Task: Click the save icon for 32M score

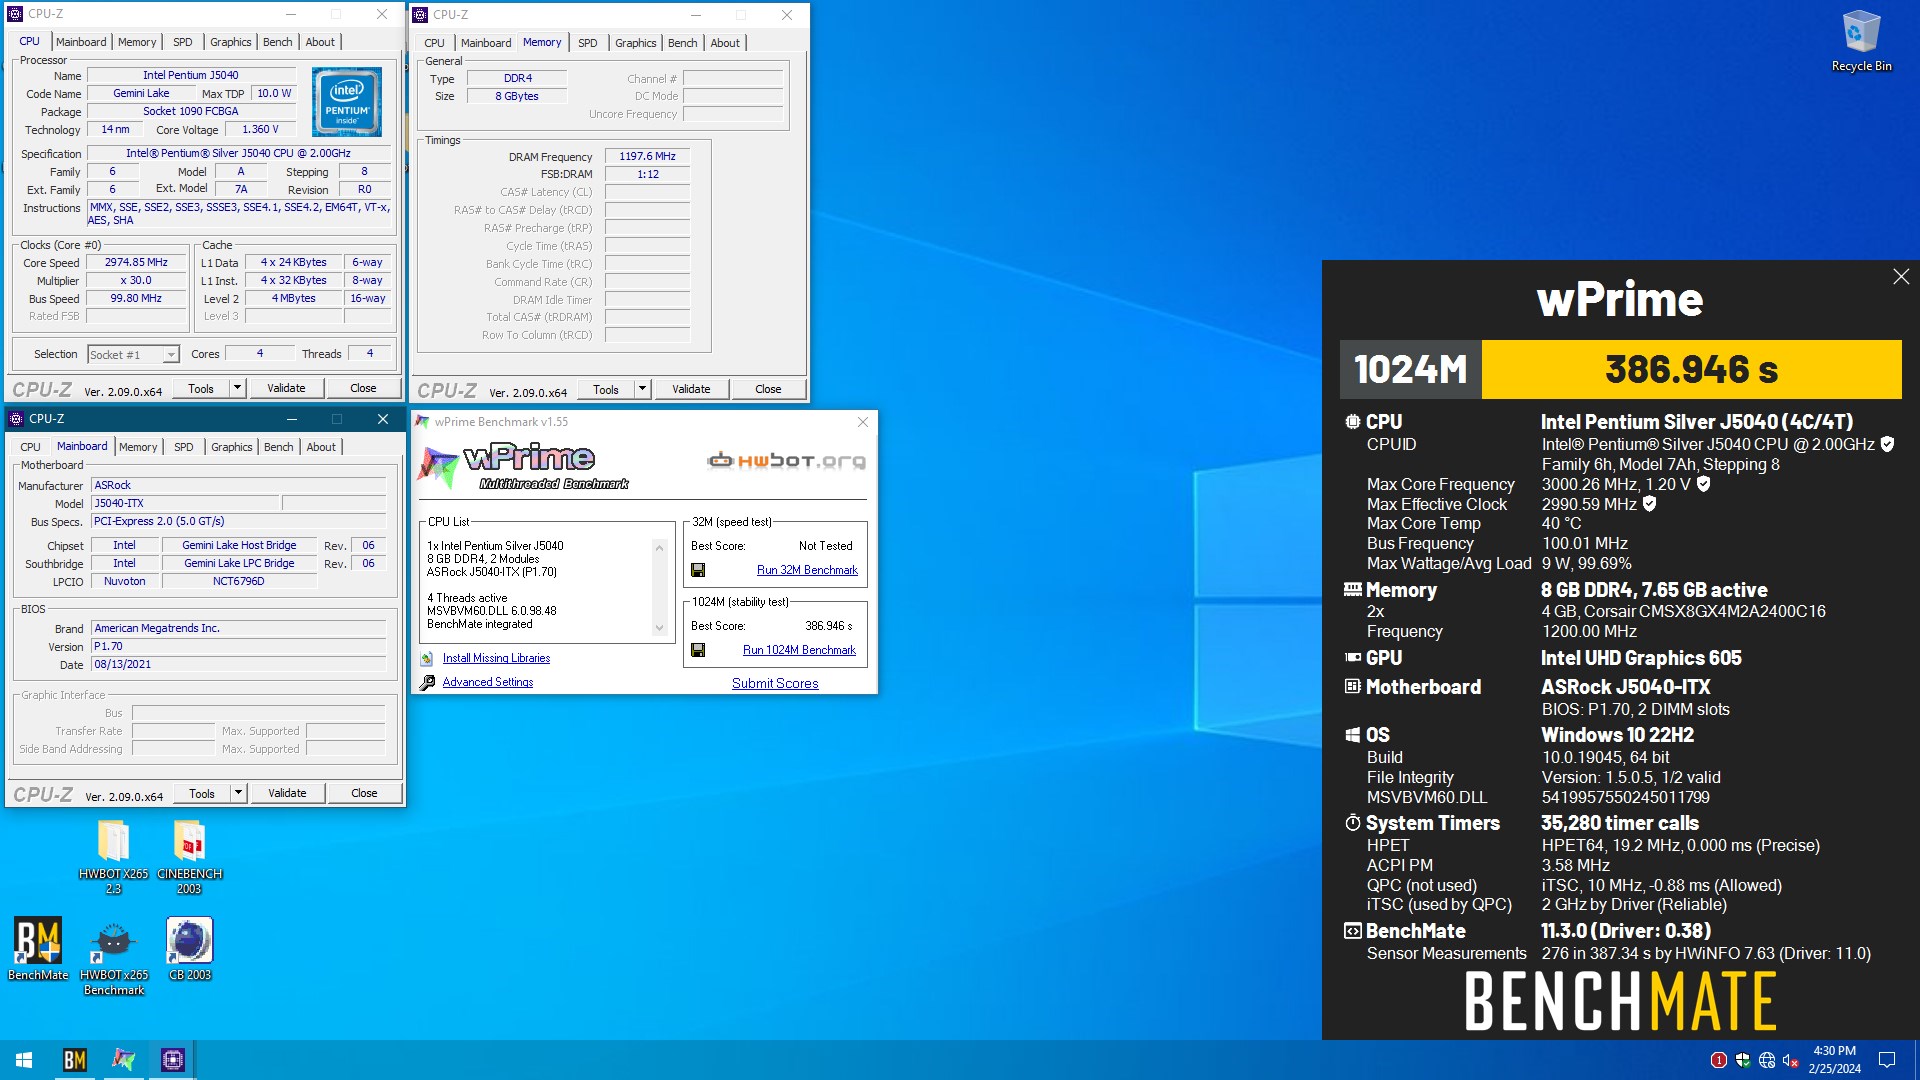Action: click(698, 570)
